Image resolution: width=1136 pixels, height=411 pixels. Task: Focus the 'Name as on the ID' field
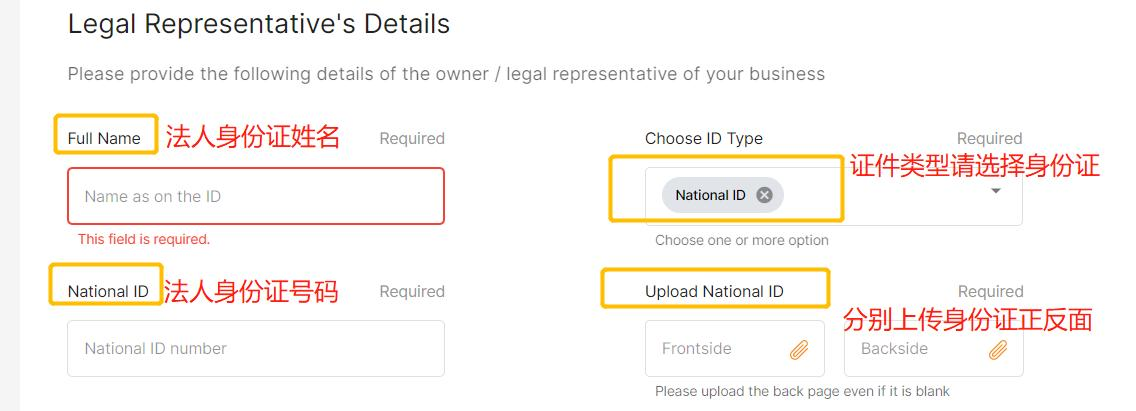tap(255, 196)
